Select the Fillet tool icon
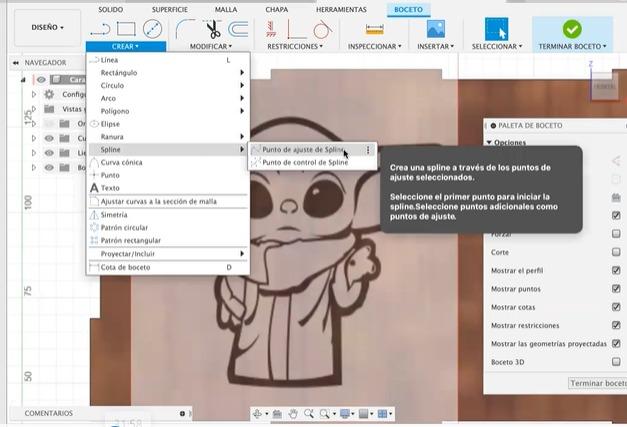627x427 pixels. pos(185,29)
